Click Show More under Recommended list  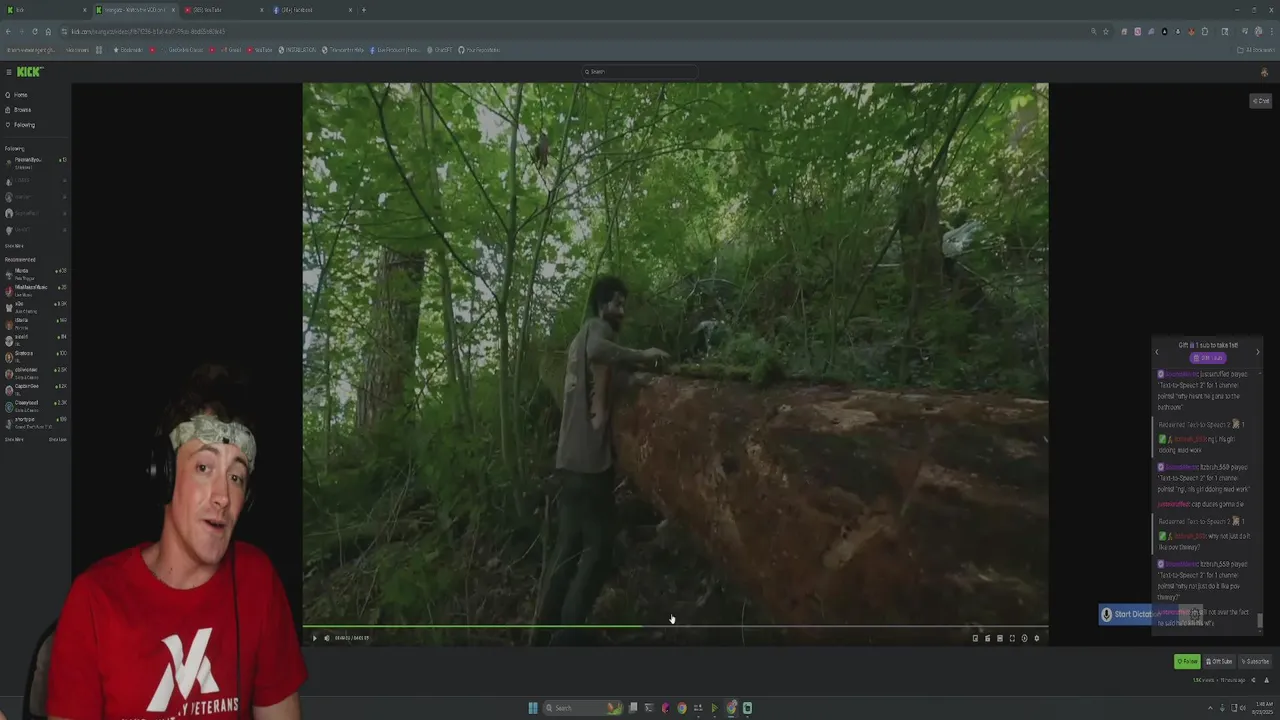[x=14, y=439]
